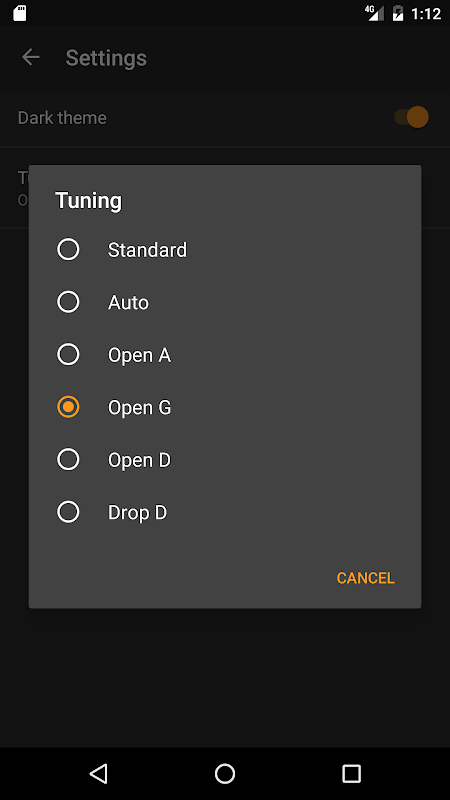The height and width of the screenshot is (800, 450).
Task: Toggle the Dark theme switch
Action: [x=411, y=117]
